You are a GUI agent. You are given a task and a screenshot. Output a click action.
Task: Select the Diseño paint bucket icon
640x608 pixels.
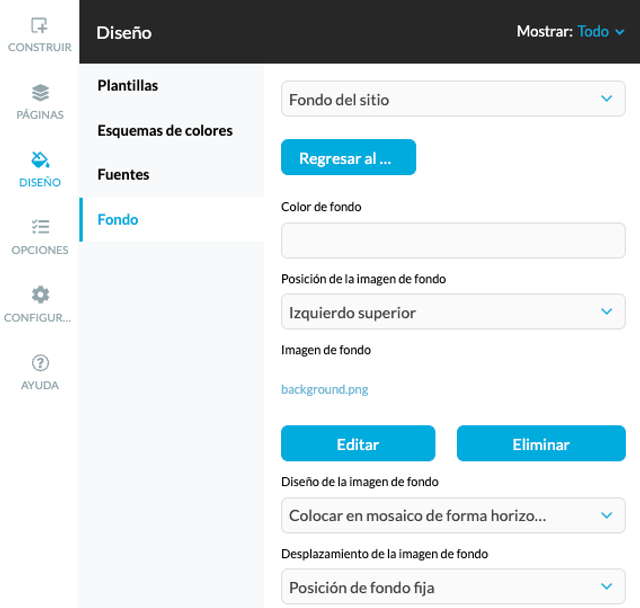pos(40,160)
